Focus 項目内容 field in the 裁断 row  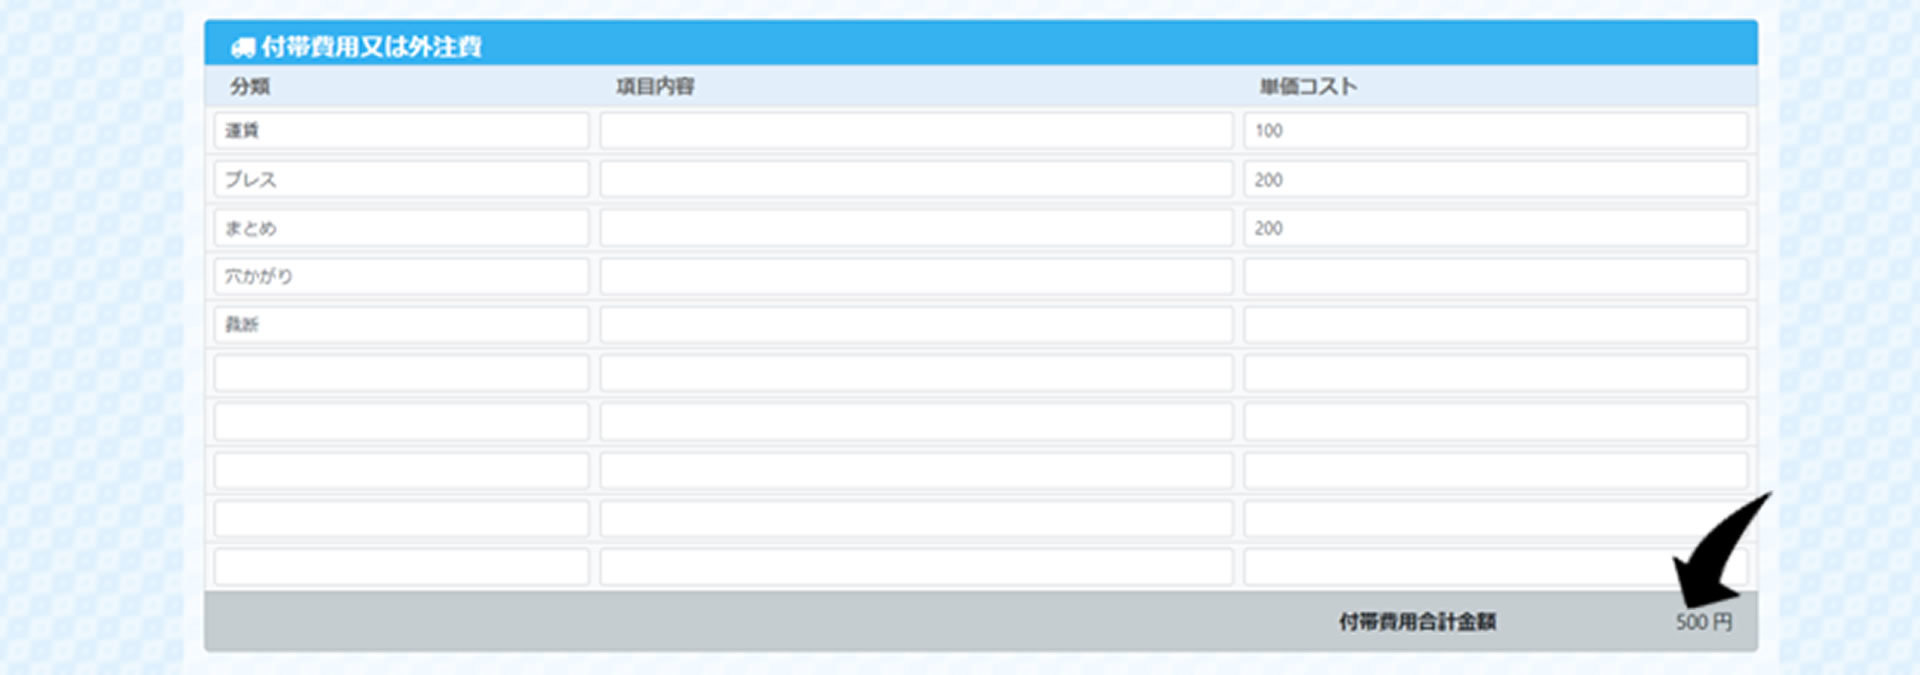coord(916,325)
